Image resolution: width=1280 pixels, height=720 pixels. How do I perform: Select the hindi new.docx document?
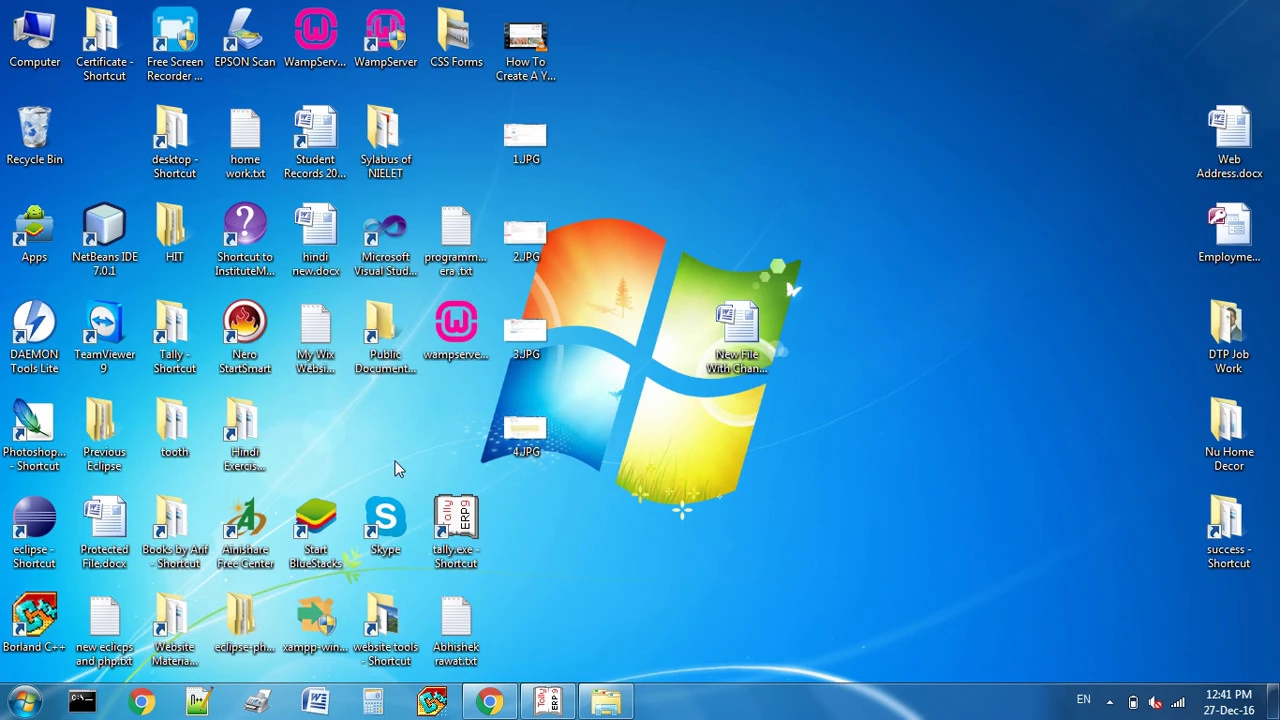[315, 241]
